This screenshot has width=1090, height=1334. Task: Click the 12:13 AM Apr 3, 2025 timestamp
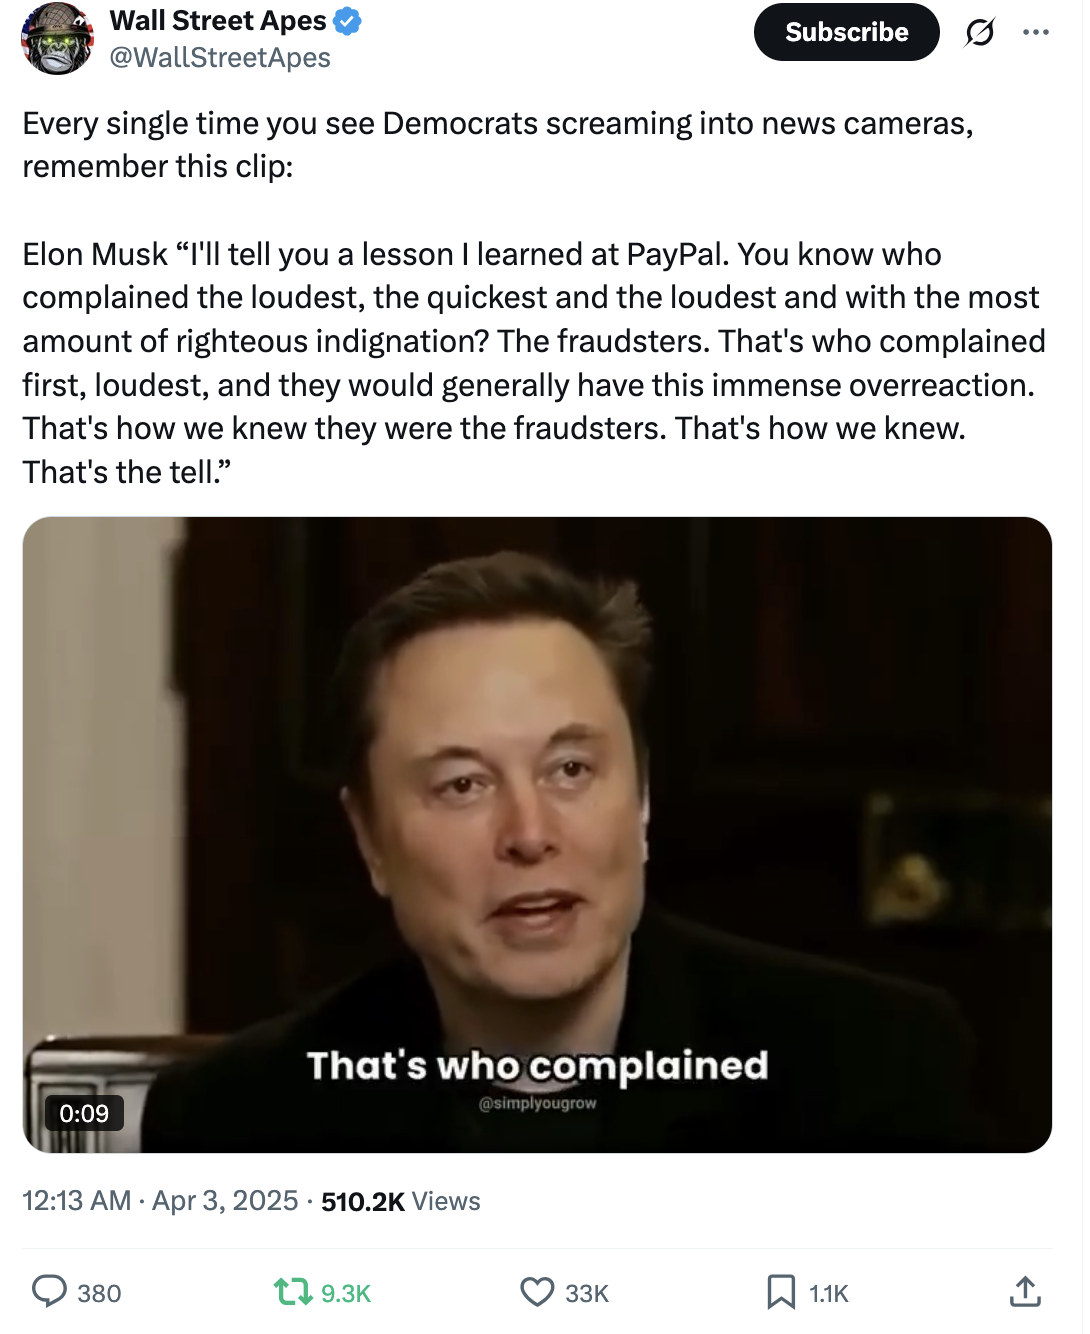[x=160, y=1200]
